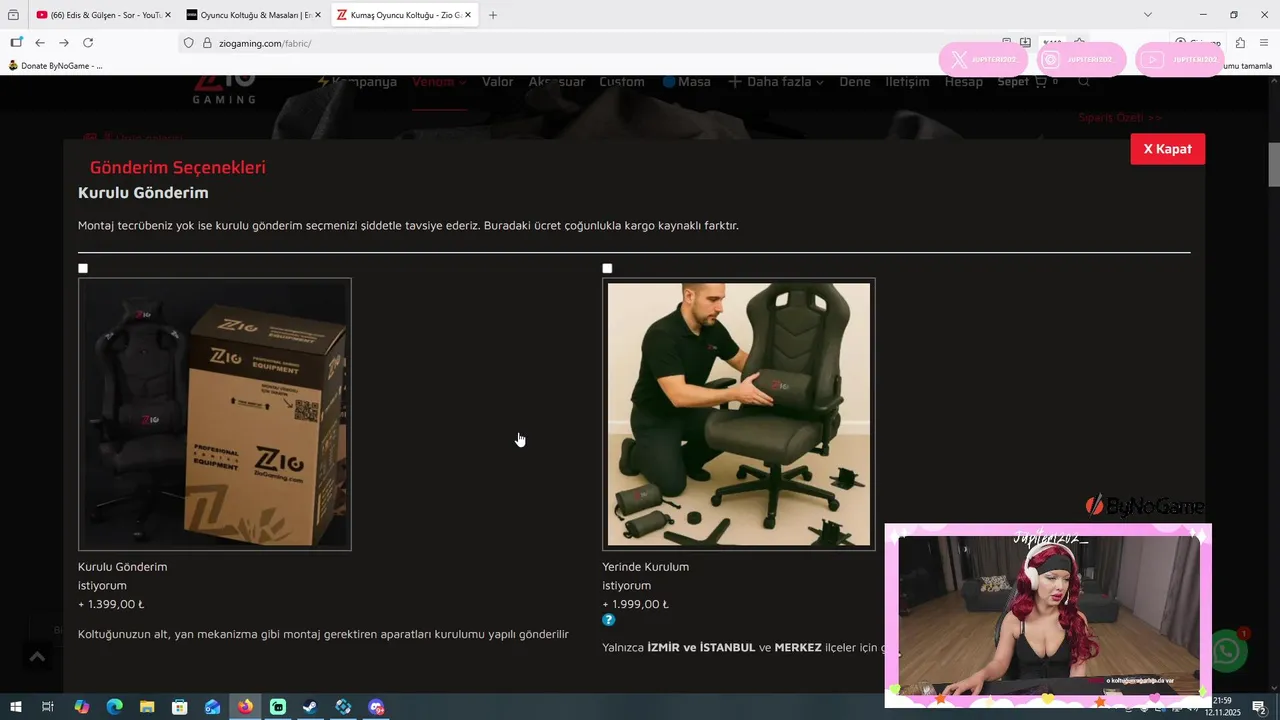Go back one page
Viewport: 1280px width, 720px height.
tap(40, 43)
